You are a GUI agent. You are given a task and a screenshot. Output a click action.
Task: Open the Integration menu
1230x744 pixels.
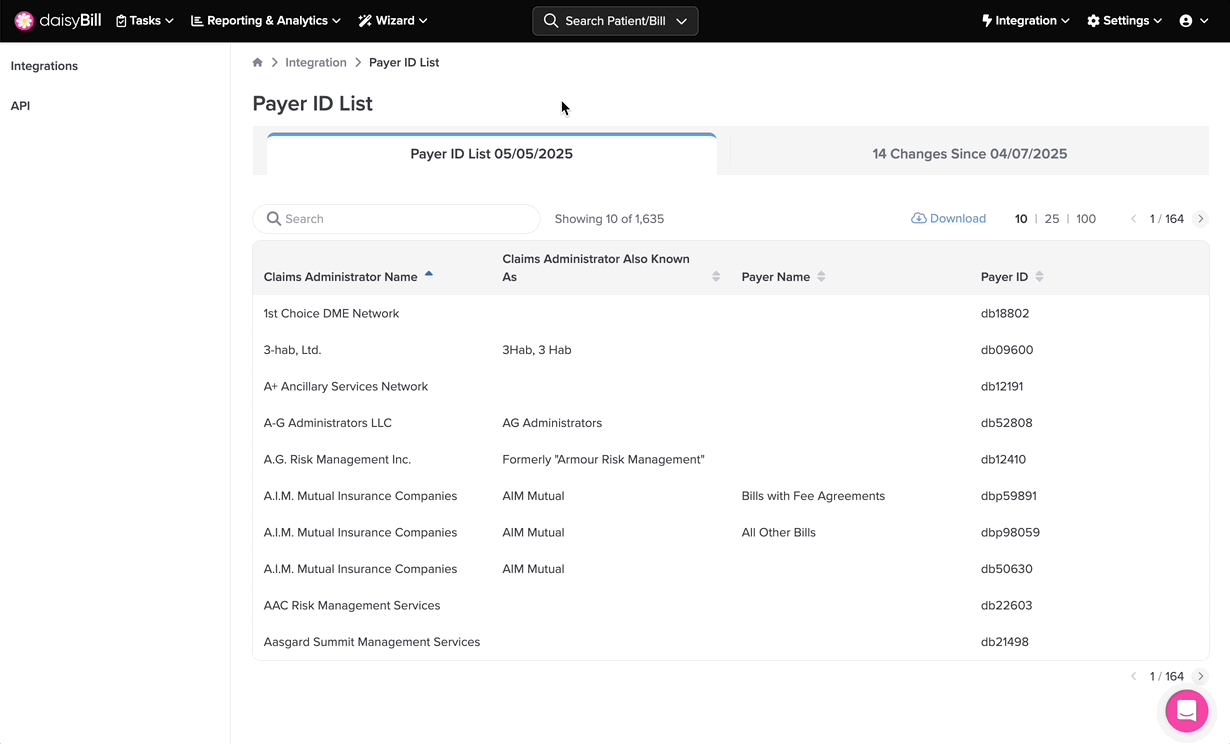coord(1025,20)
